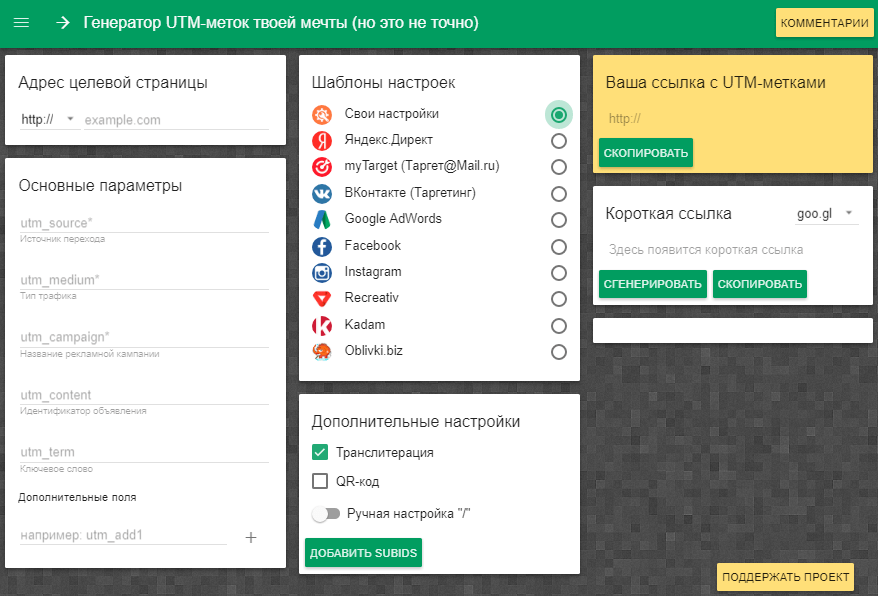Click the Kadam logo icon
878x596 pixels.
click(322, 325)
